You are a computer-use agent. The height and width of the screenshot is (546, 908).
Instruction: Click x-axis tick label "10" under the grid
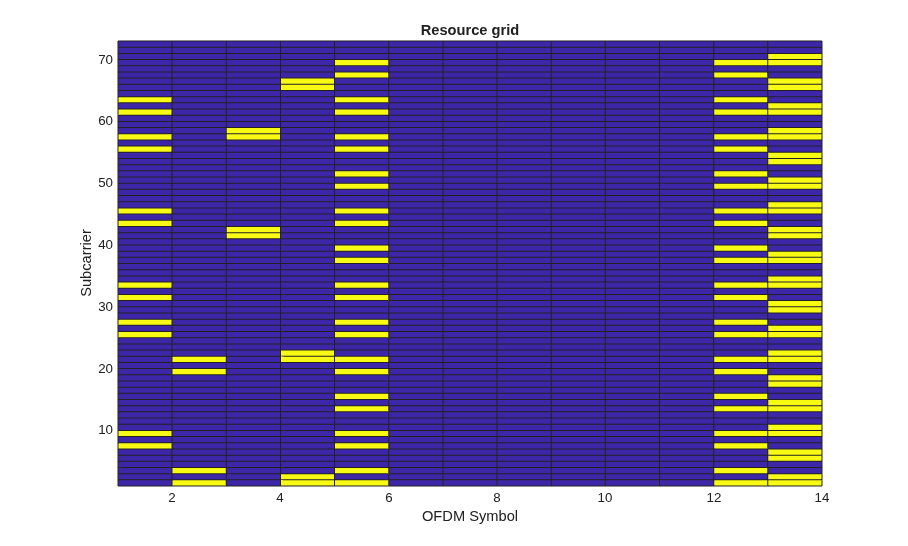[605, 498]
